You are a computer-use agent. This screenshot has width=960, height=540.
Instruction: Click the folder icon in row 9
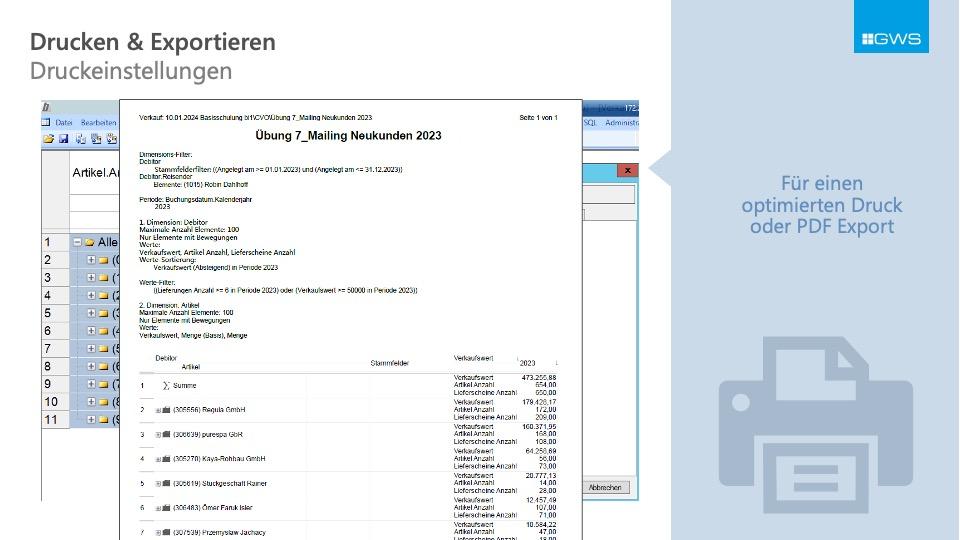pos(103,384)
